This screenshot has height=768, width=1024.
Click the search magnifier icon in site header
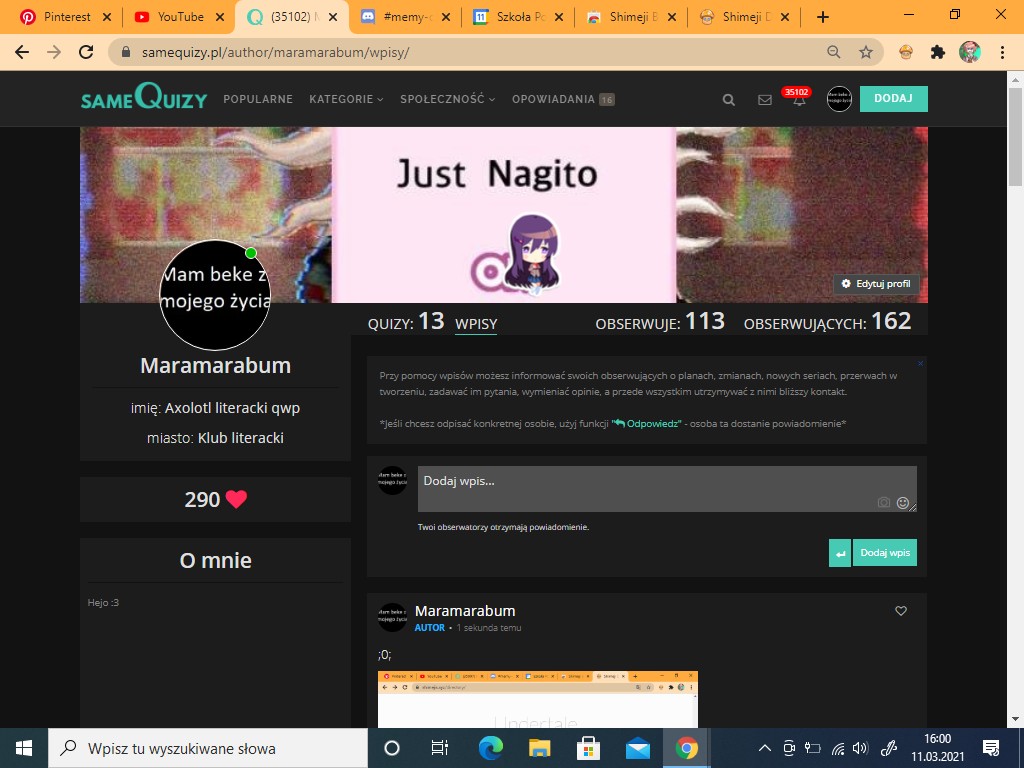(729, 100)
